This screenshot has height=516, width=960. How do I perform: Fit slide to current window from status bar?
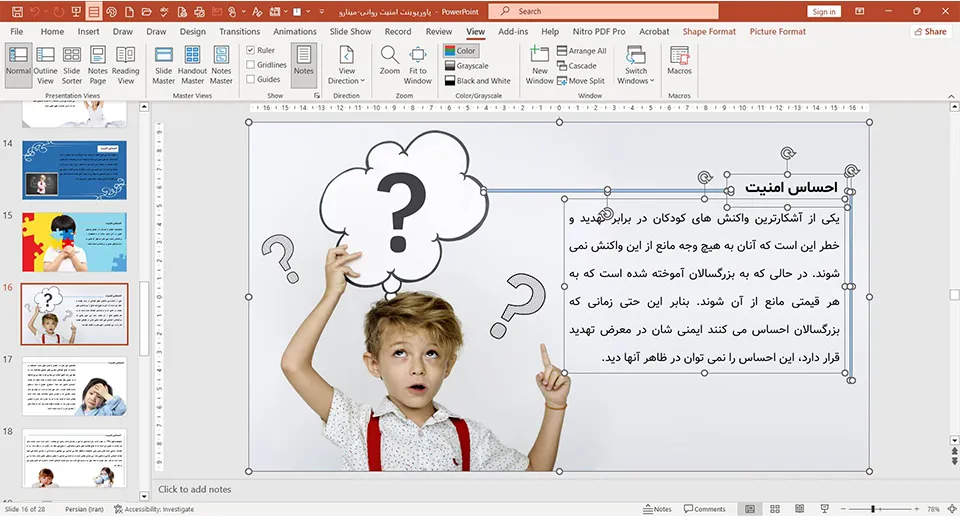click(952, 509)
